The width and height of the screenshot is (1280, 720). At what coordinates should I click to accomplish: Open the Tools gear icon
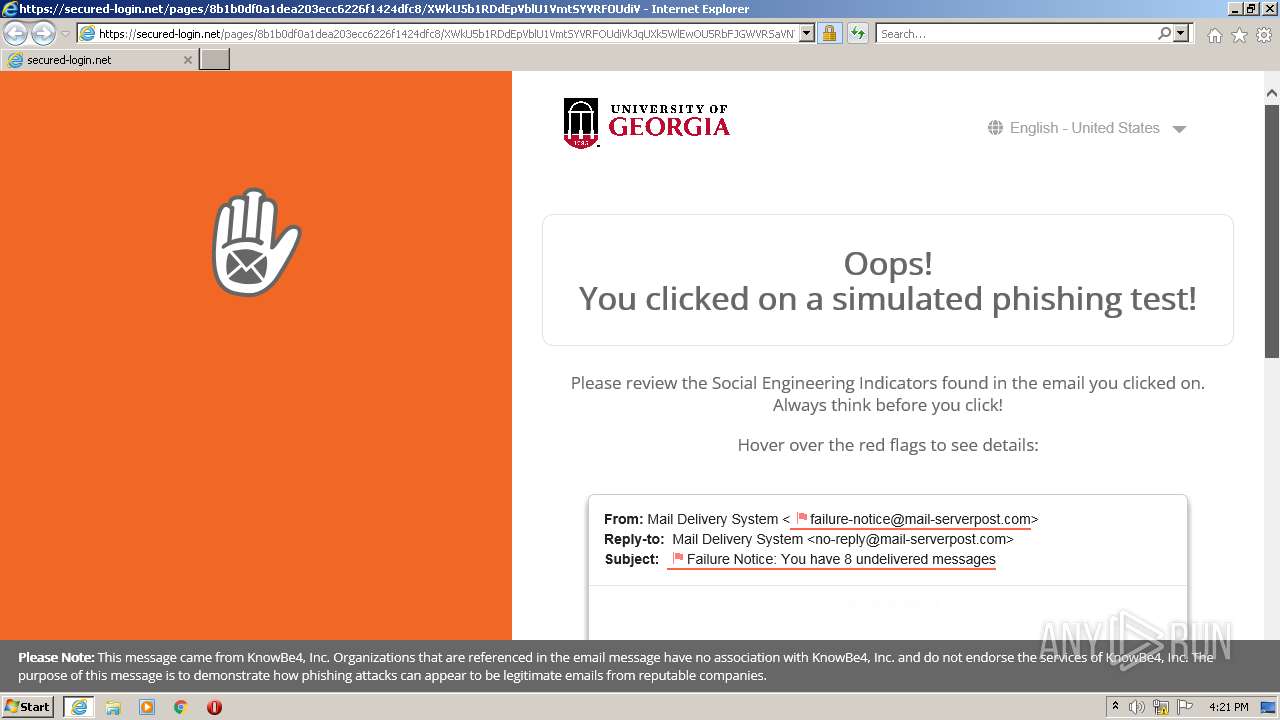click(x=1264, y=35)
